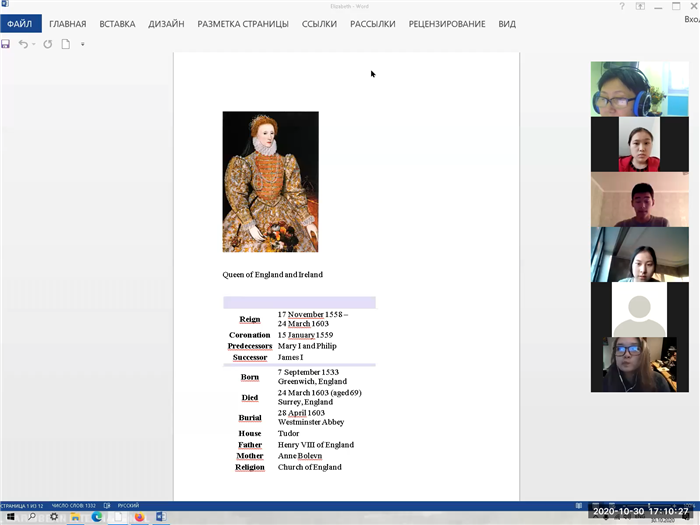The image size is (700, 525).
Task: Click the Save icon in quick access toolbar
Action: [6, 44]
